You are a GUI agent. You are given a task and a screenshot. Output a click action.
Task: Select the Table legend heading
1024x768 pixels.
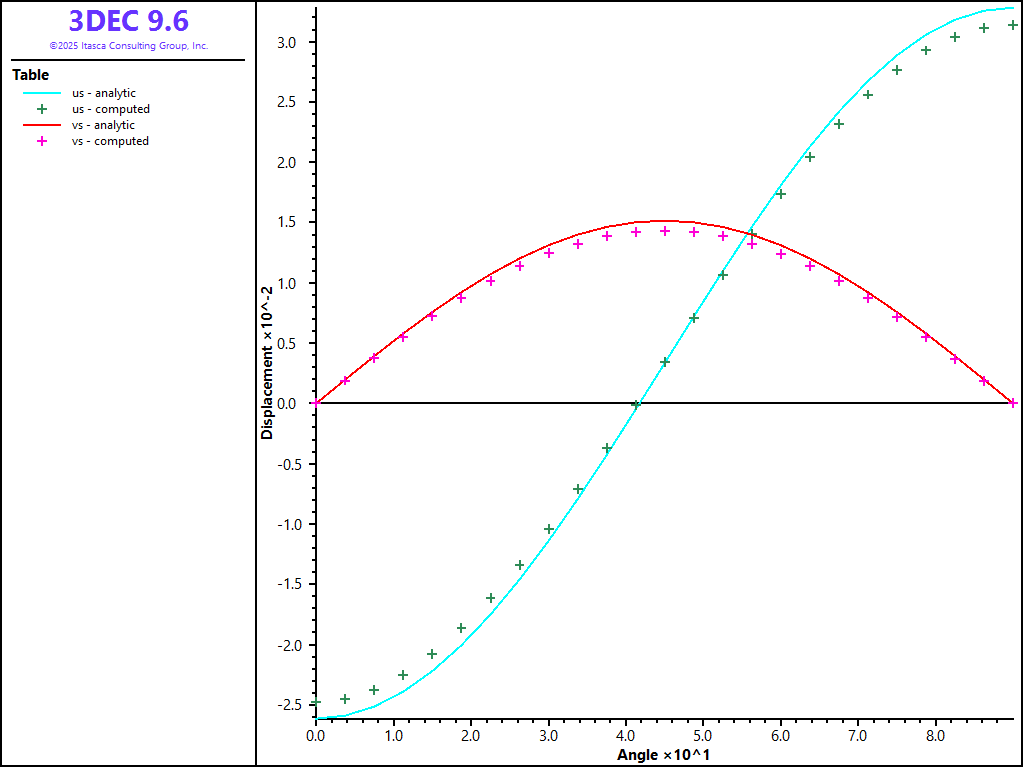coord(30,75)
